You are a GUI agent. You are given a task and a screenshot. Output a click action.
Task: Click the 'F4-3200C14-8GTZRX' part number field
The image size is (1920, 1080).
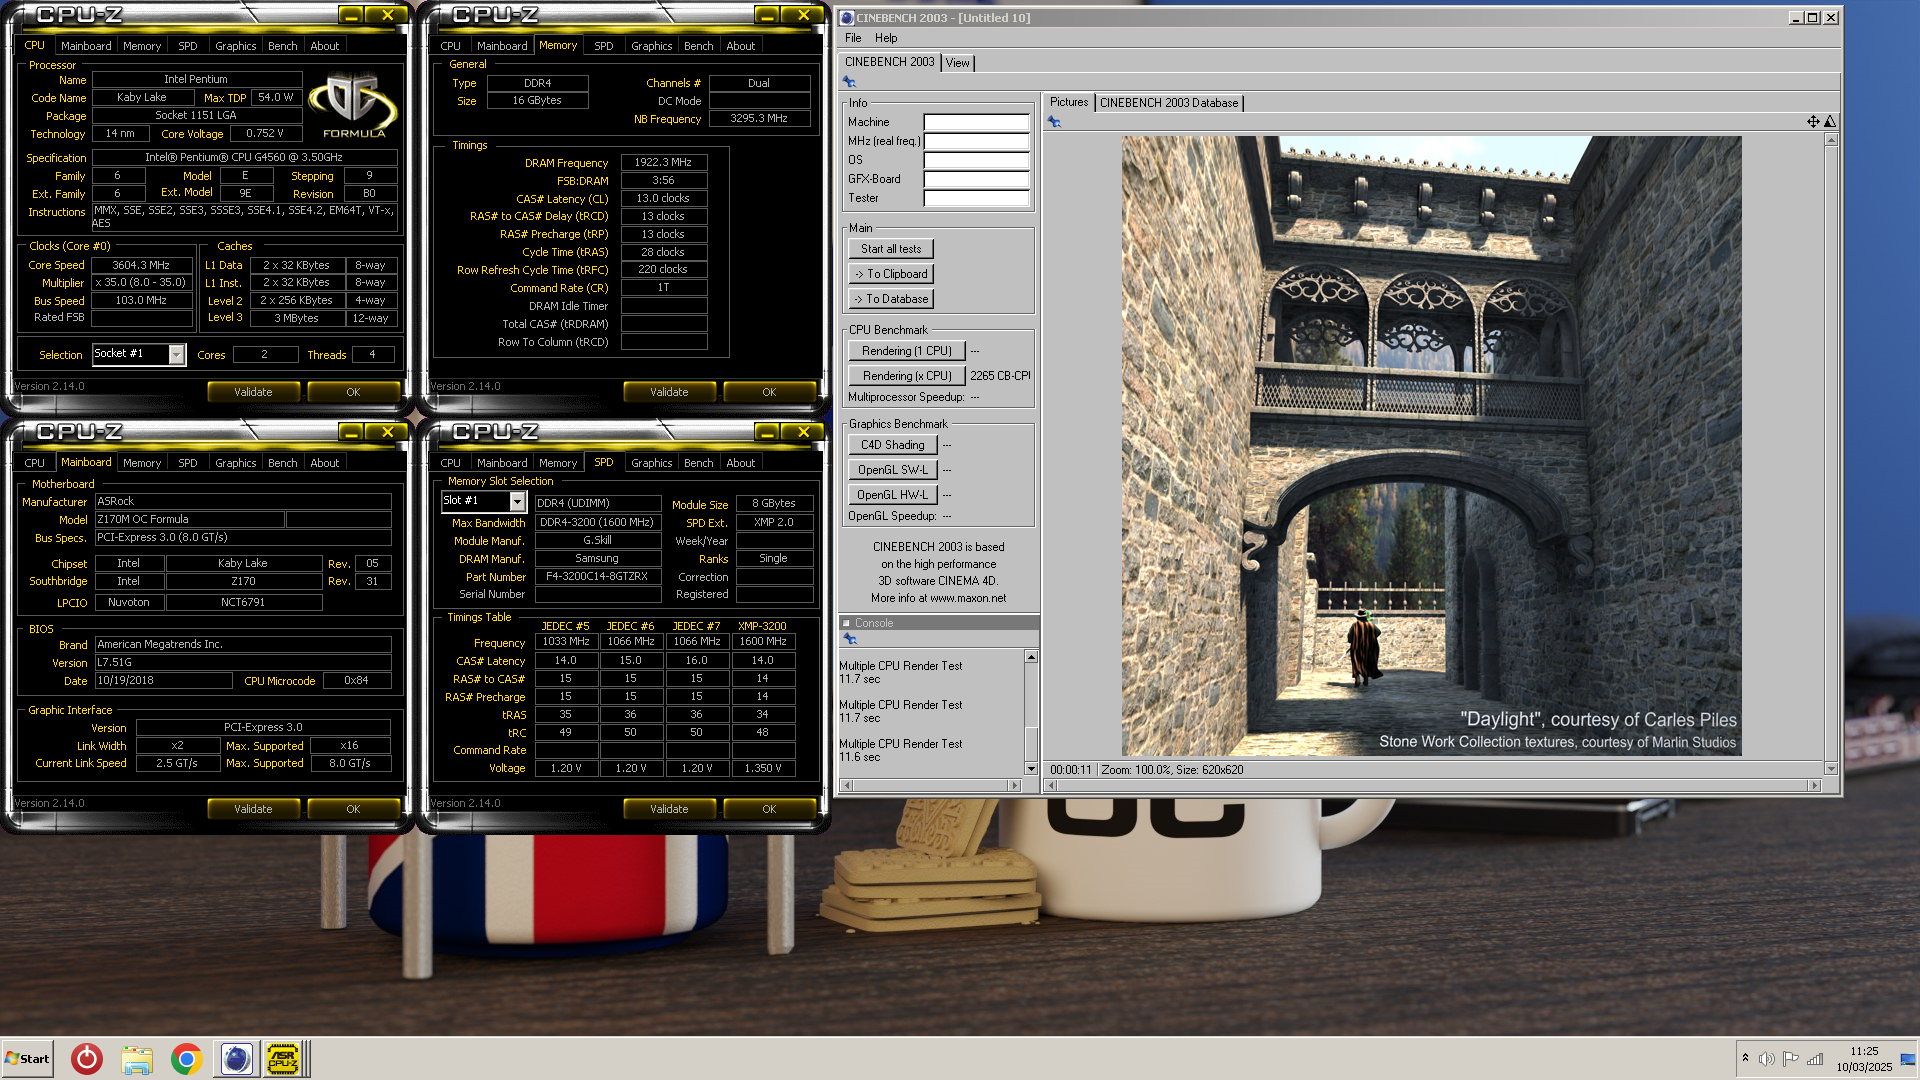(597, 577)
